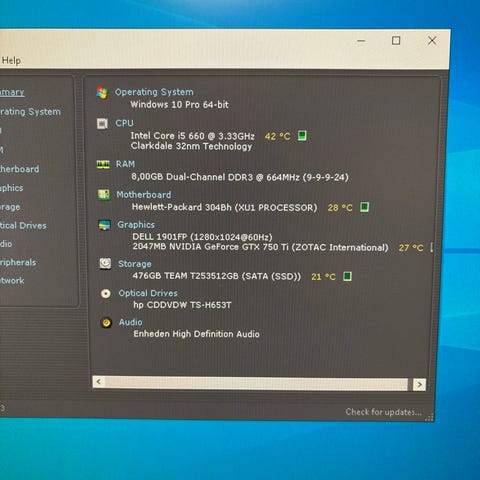
Task: Open the Operating System section heading
Action: tap(154, 92)
